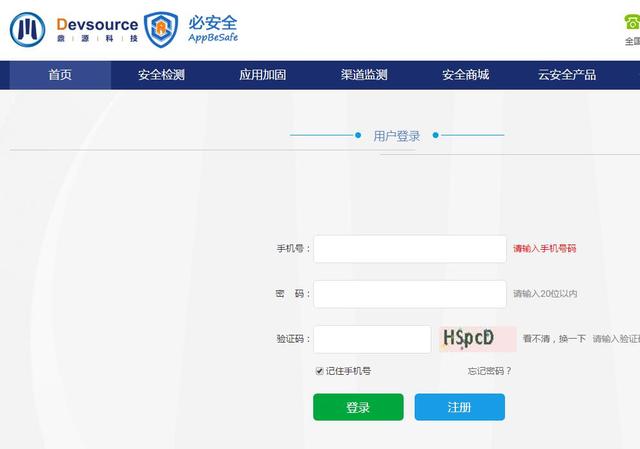Viewport: 640px width, 449px height.
Task: Go to the 安全检测 menu item
Action: [x=161, y=75]
